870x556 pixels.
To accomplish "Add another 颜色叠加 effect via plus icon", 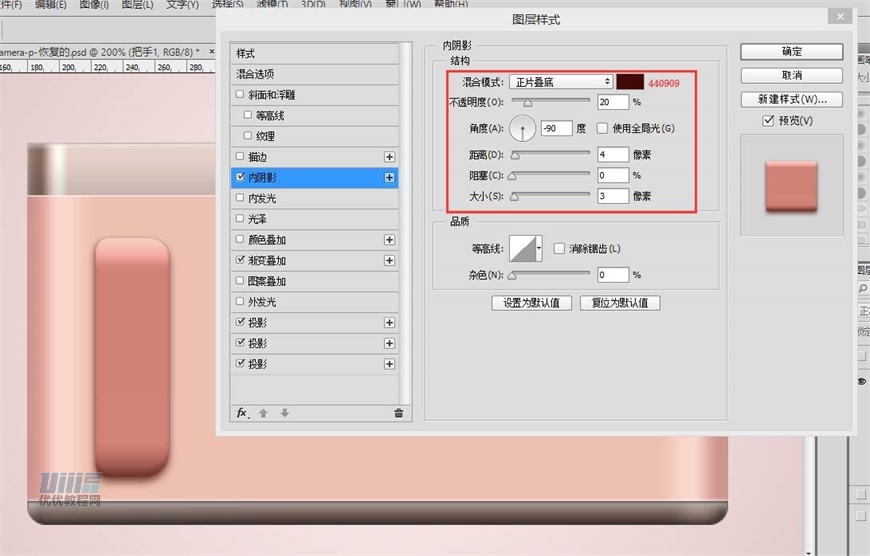I will 389,240.
